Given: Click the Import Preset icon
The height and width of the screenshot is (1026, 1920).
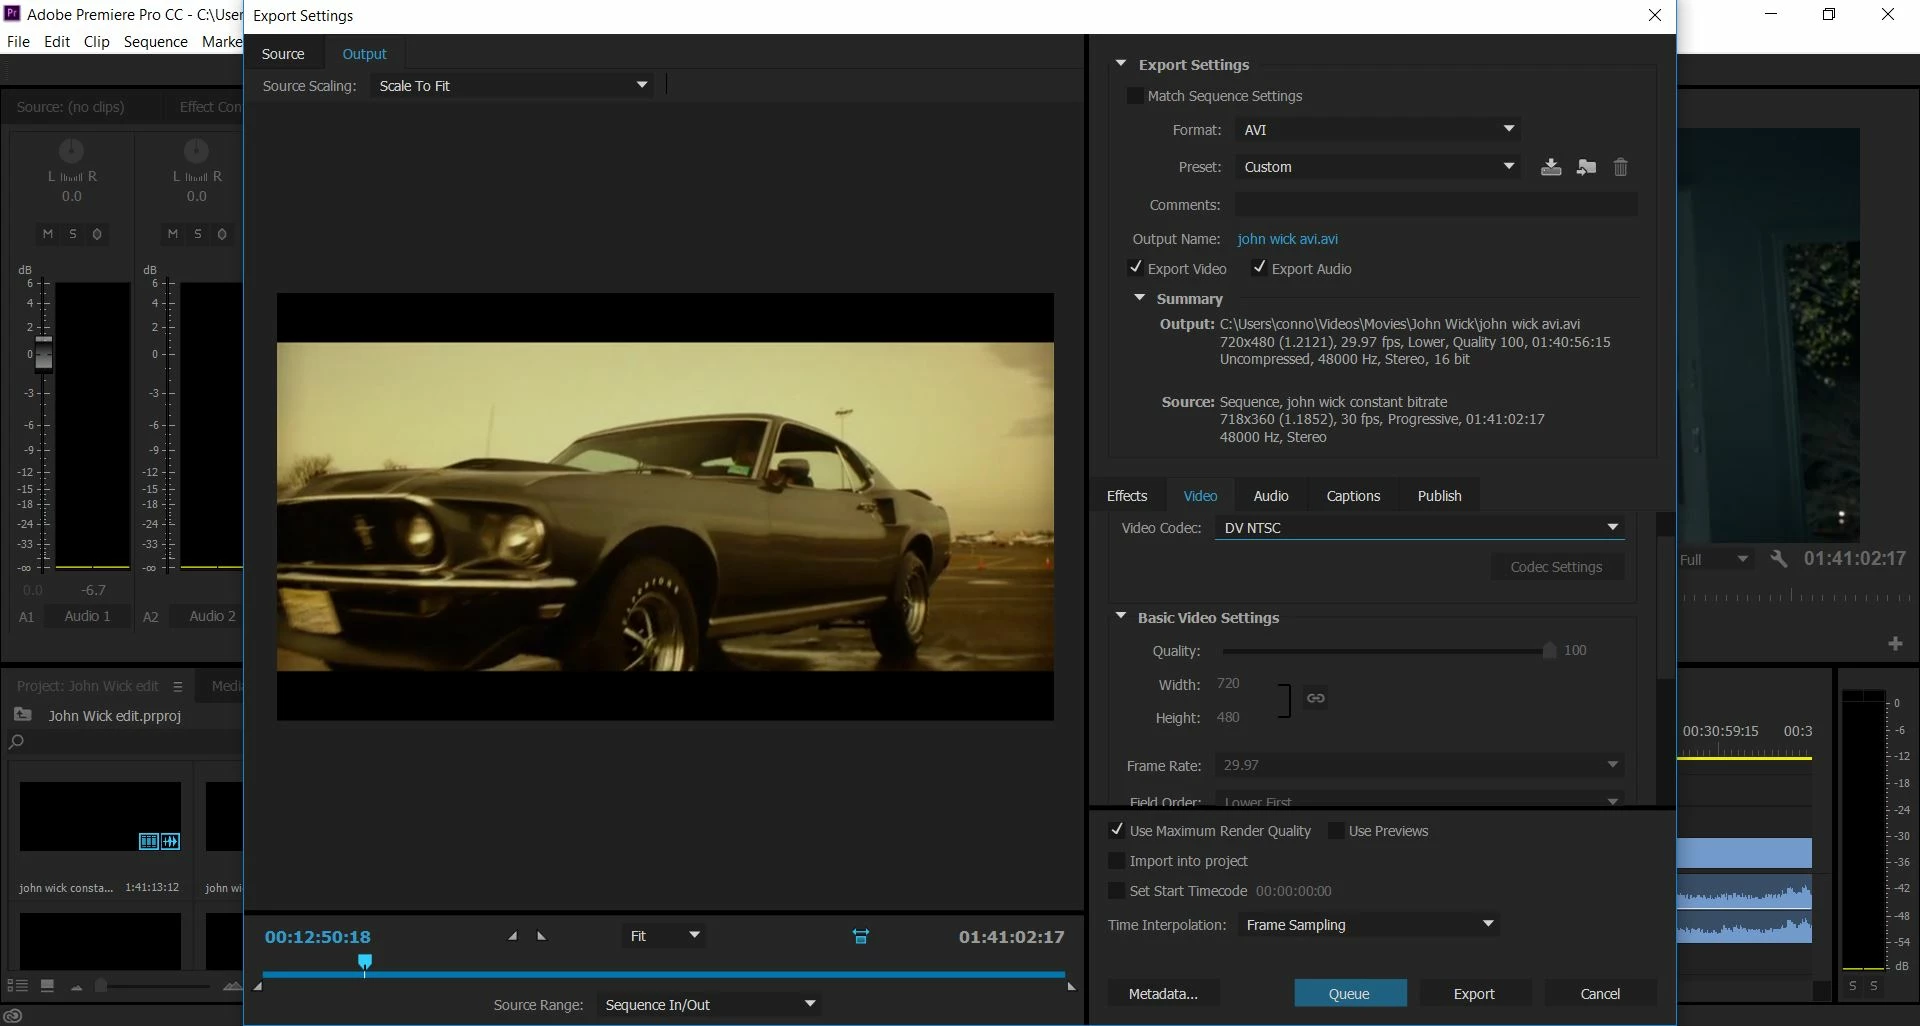Looking at the screenshot, I should pos(1586,167).
